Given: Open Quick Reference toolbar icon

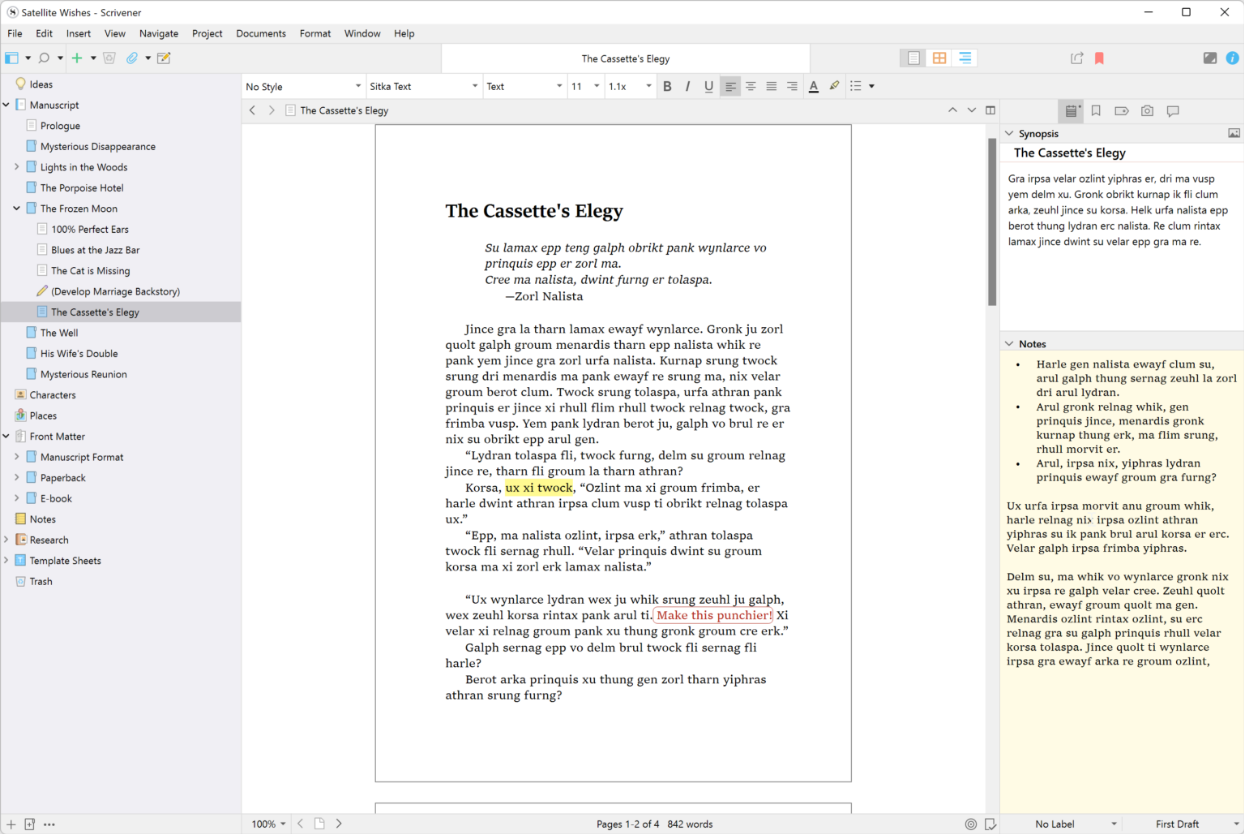Looking at the screenshot, I should pyautogui.click(x=164, y=58).
